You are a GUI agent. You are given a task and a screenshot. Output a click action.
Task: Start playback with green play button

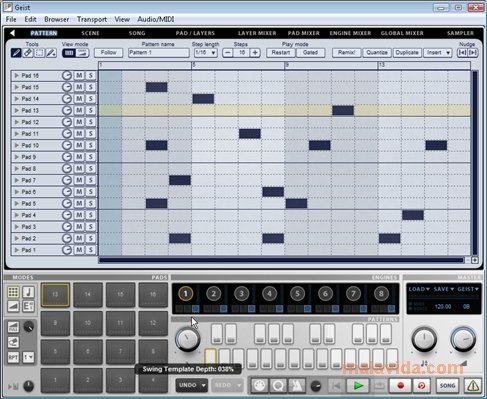pos(358,386)
